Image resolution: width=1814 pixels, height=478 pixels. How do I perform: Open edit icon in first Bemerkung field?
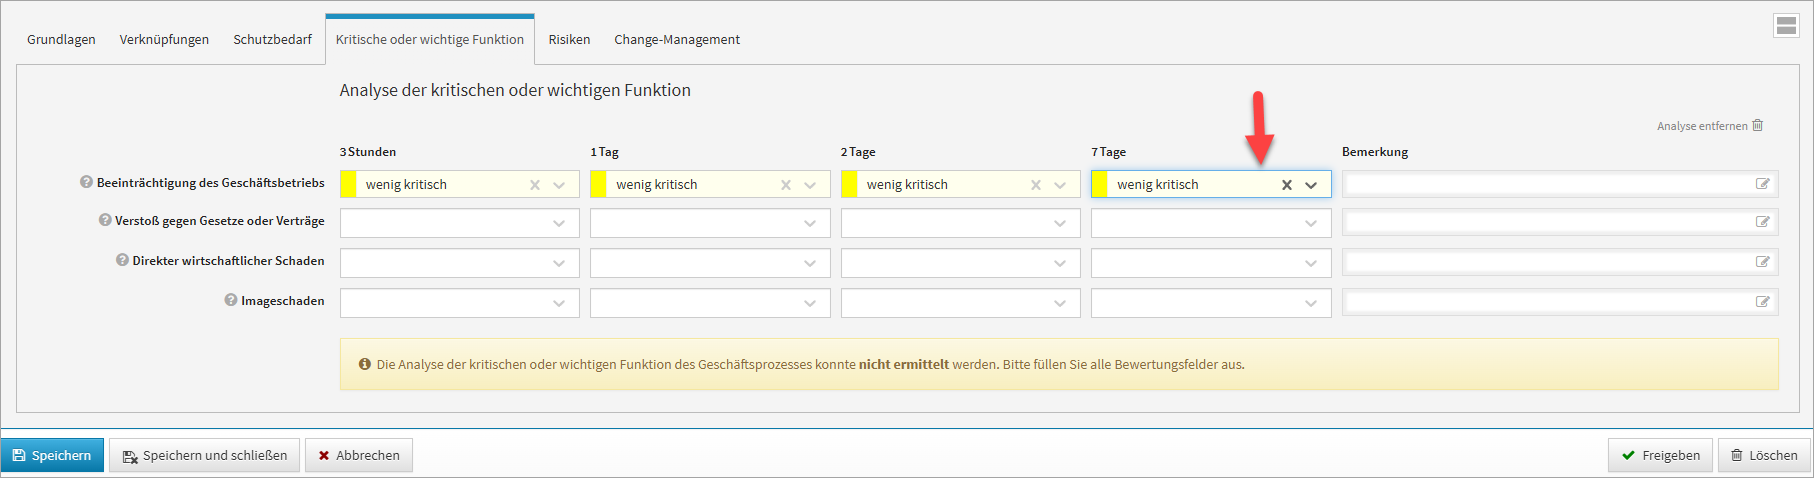tap(1762, 184)
